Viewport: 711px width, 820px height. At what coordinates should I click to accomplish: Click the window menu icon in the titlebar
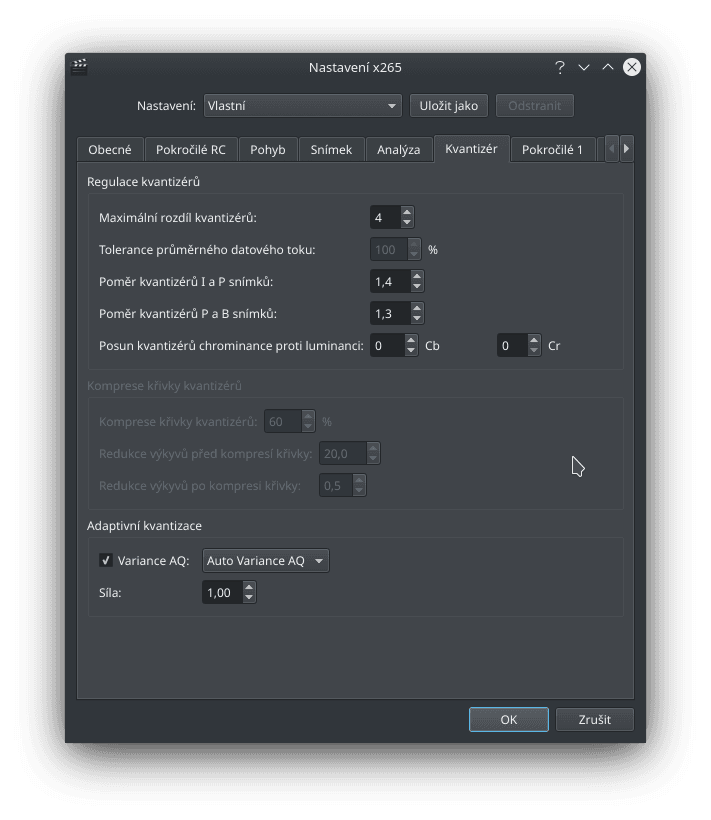78,67
